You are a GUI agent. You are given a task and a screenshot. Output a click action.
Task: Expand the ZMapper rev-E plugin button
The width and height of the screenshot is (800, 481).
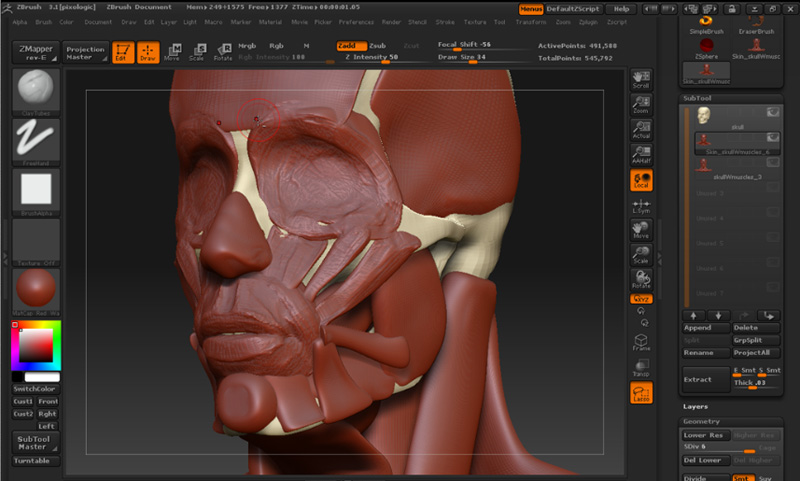tap(36, 52)
